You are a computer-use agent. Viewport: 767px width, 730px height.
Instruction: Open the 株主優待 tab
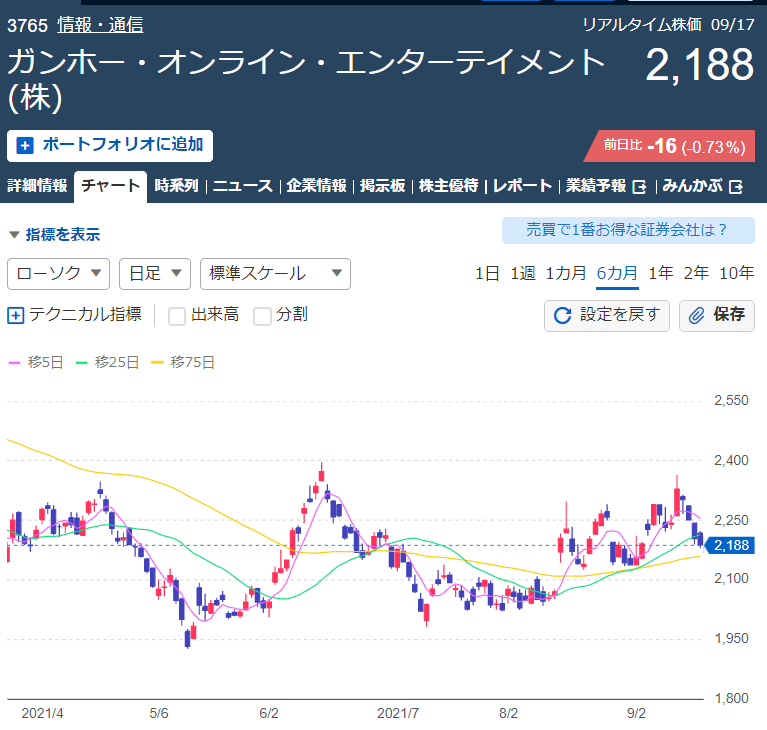(448, 186)
